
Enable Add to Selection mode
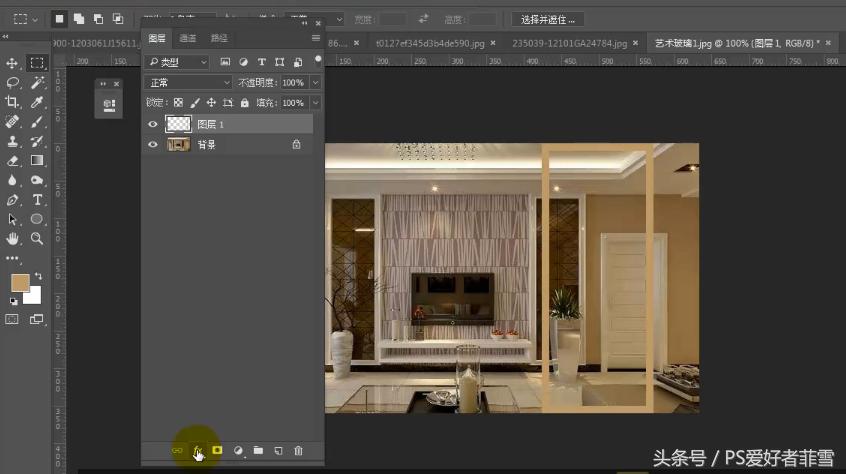pos(79,19)
